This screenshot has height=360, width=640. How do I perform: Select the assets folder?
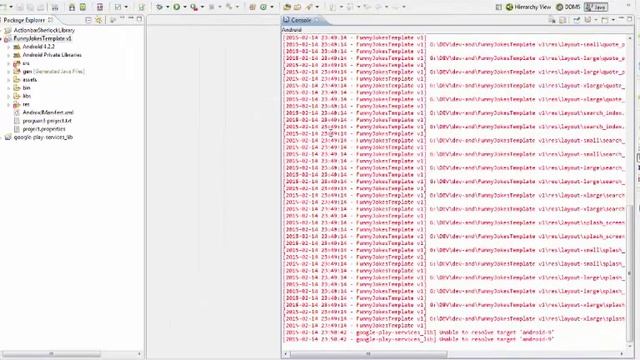pyautogui.click(x=29, y=80)
